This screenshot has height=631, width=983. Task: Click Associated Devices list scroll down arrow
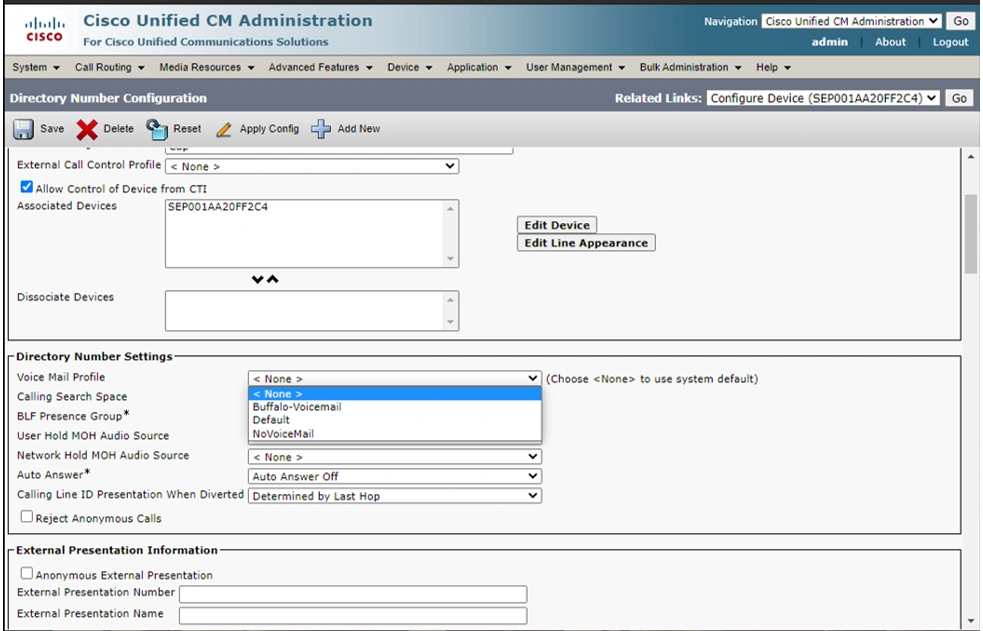tap(450, 259)
